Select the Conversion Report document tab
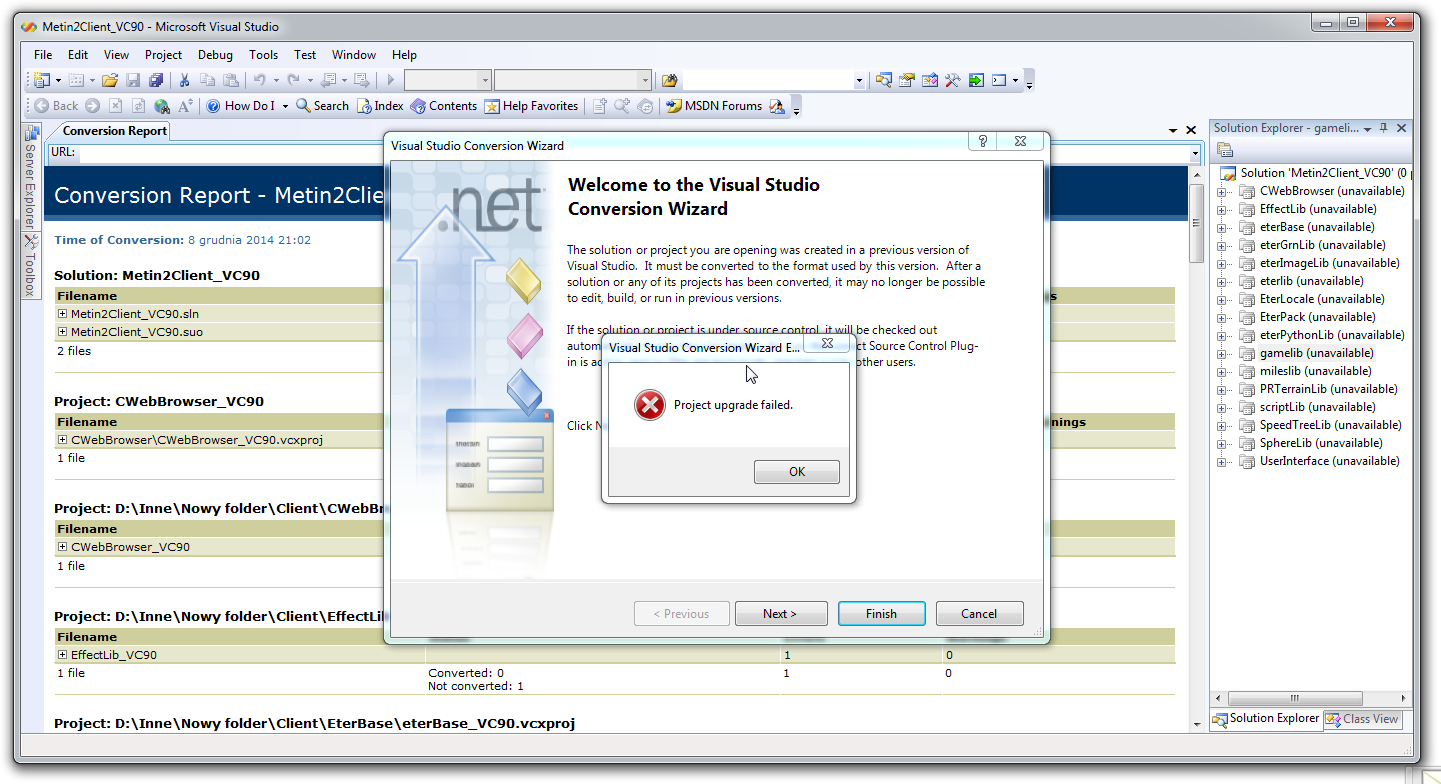 pos(114,131)
